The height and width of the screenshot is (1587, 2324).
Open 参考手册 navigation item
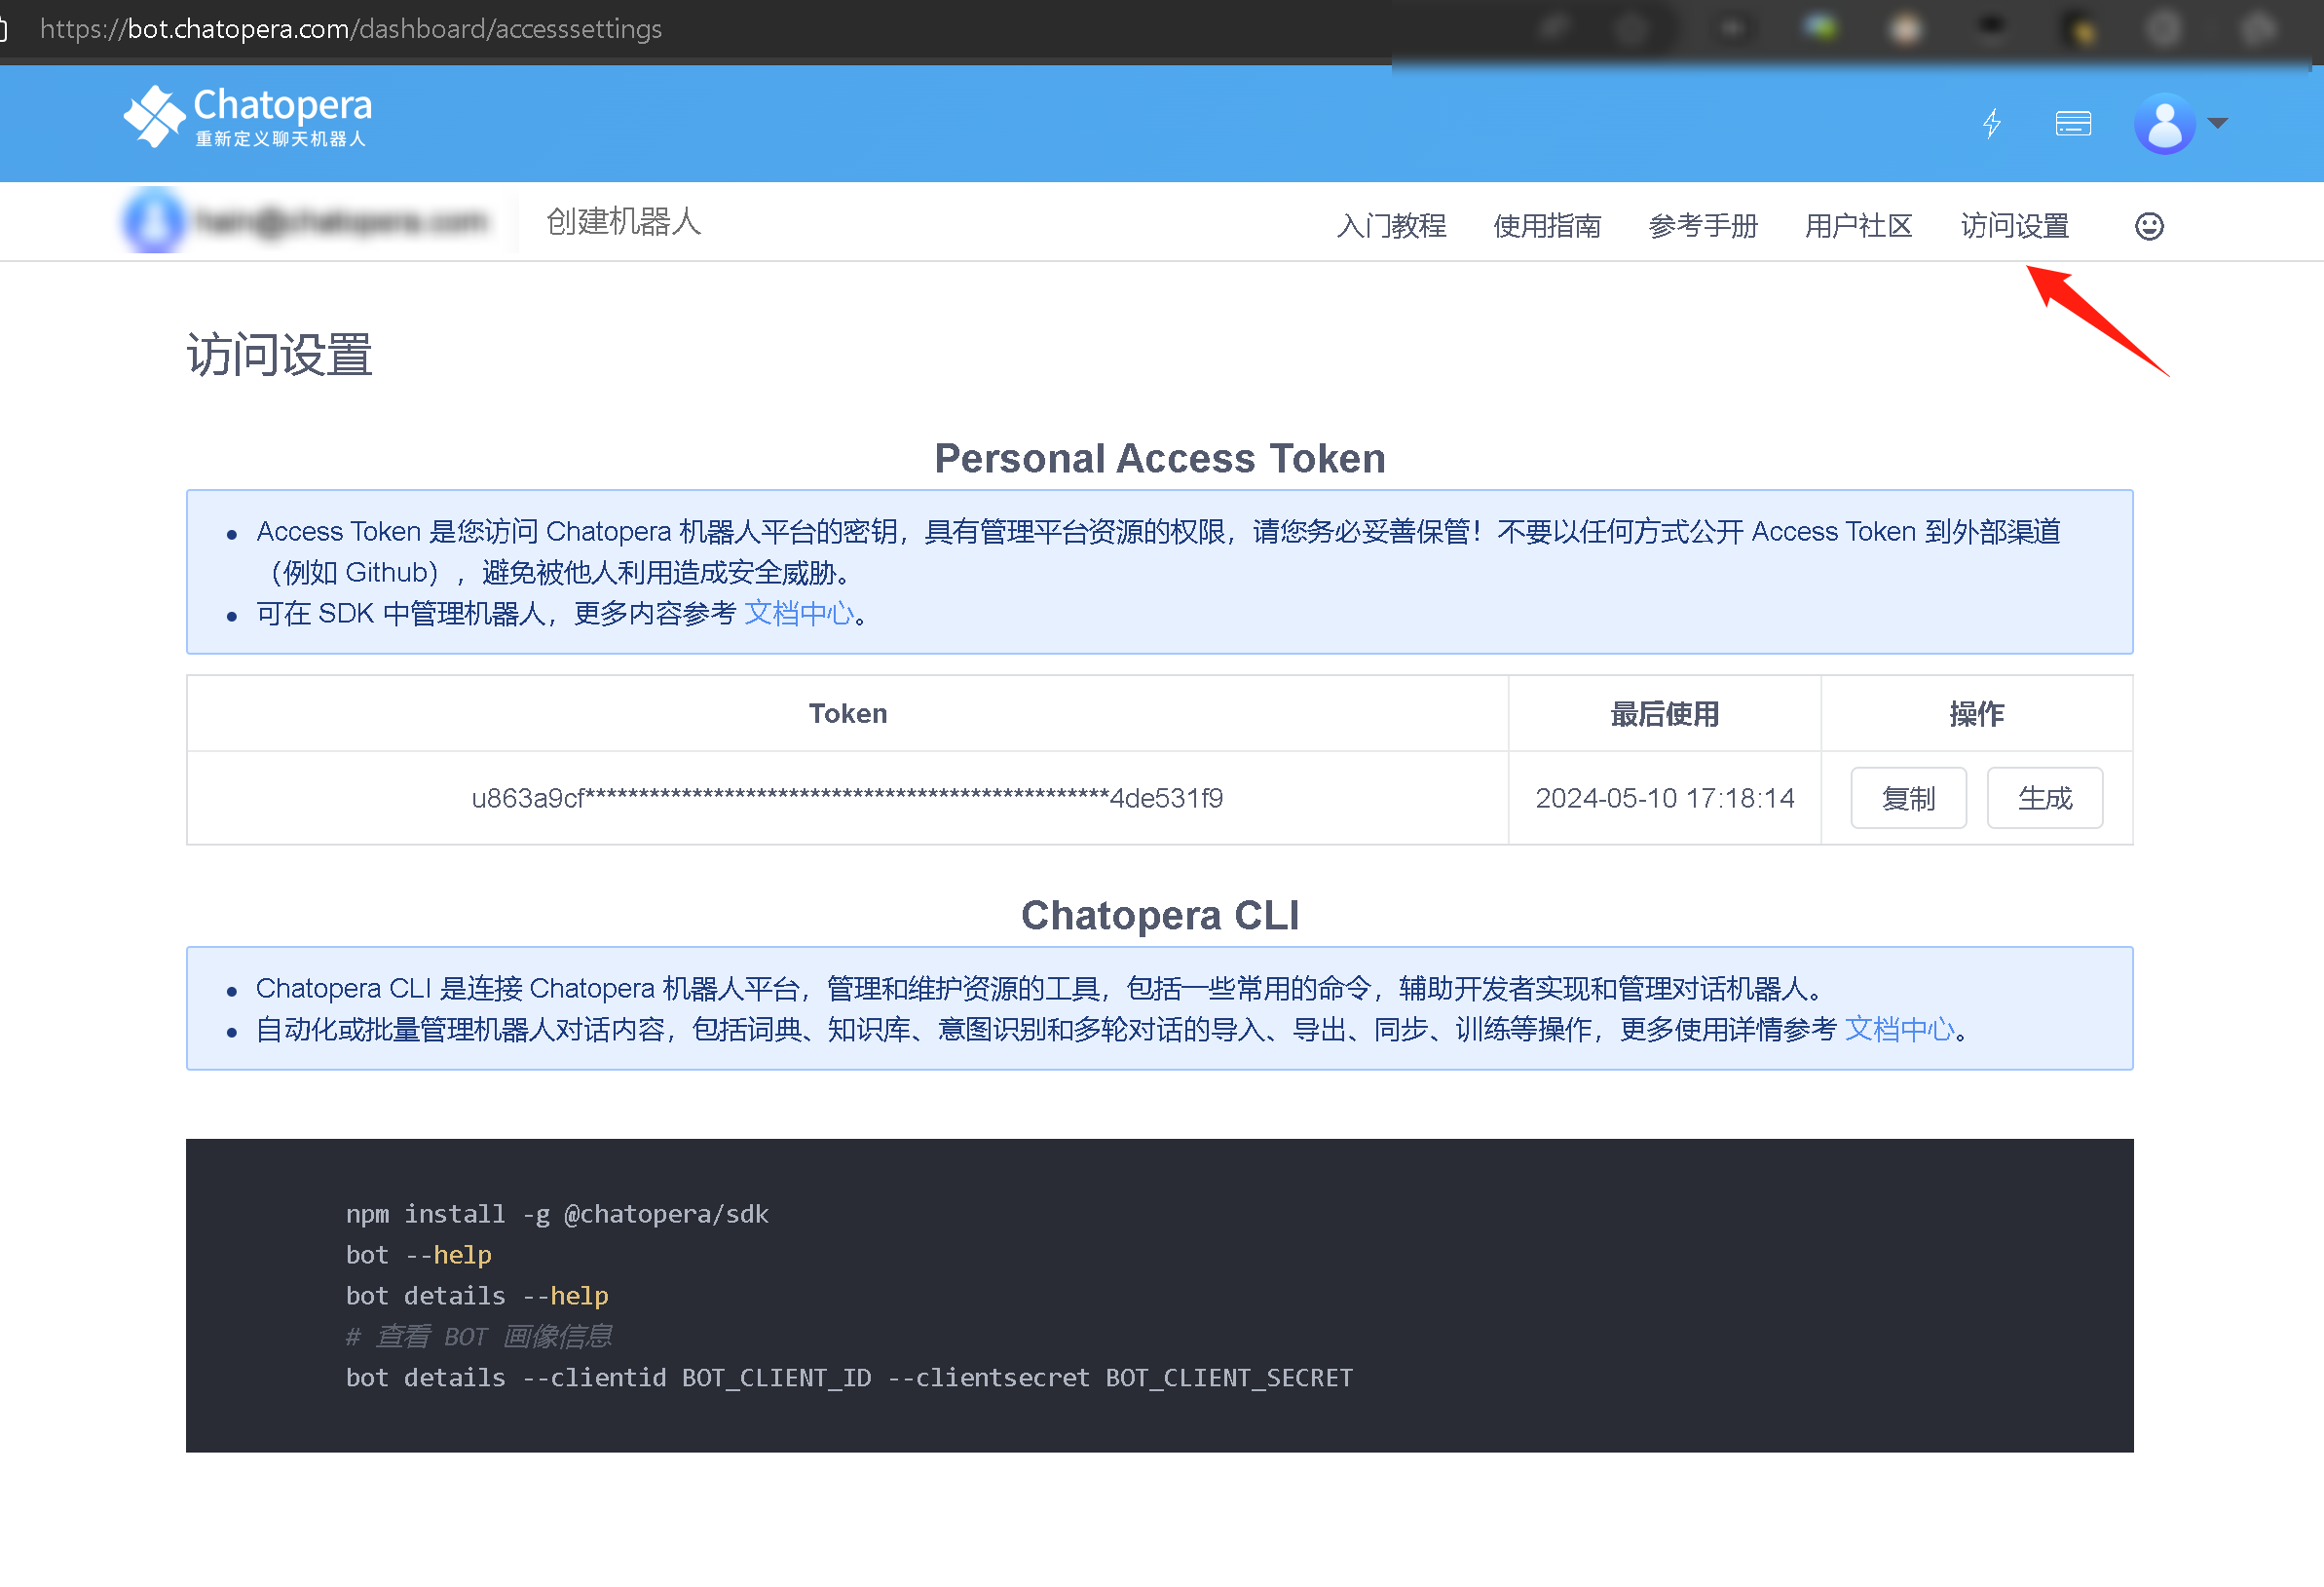pyautogui.click(x=1703, y=226)
